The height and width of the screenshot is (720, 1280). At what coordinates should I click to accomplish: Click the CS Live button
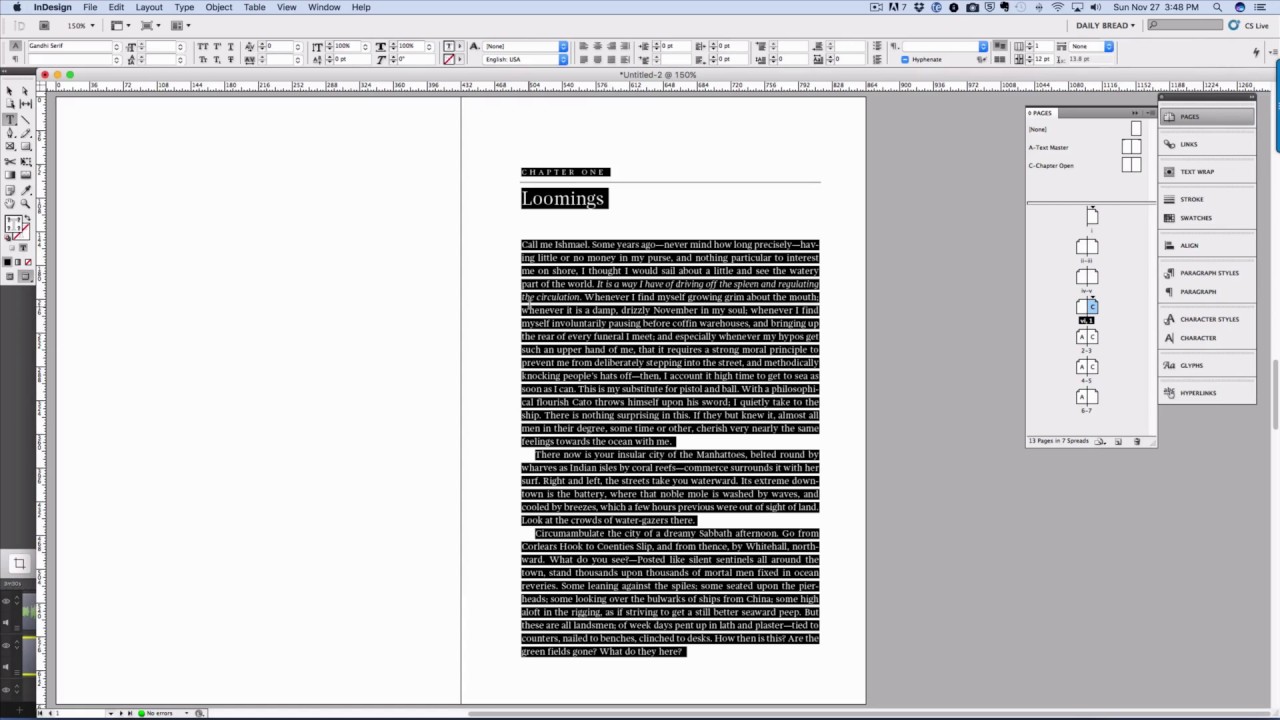[x=1249, y=25]
